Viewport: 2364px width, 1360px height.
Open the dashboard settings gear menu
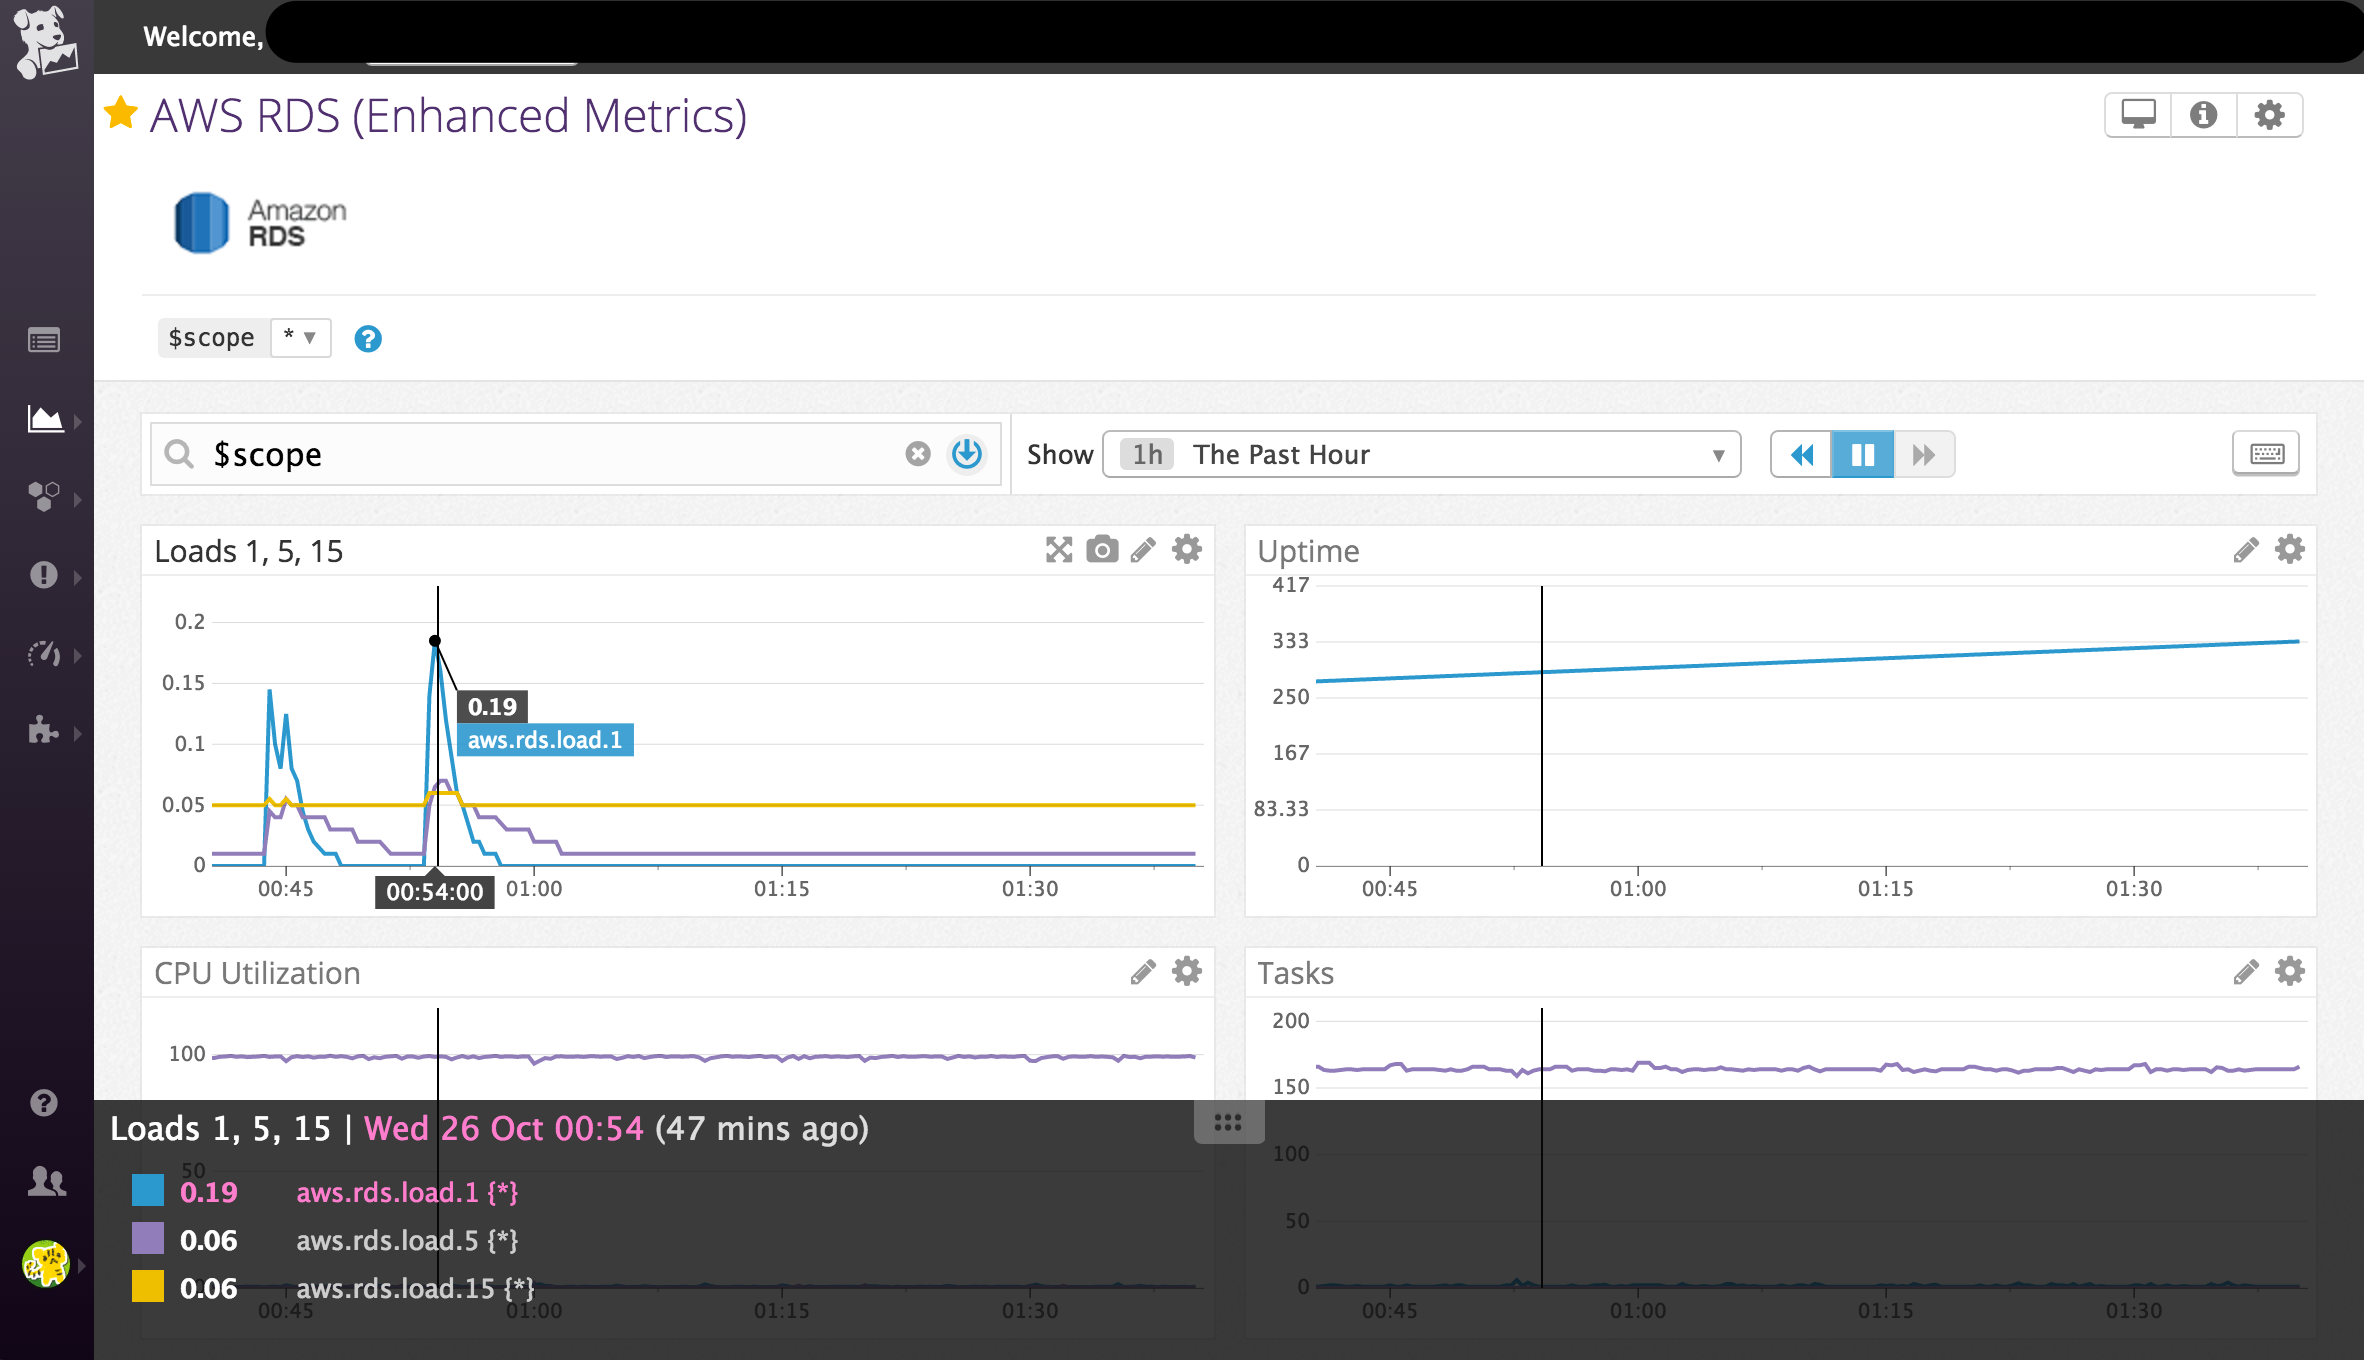[x=2269, y=114]
